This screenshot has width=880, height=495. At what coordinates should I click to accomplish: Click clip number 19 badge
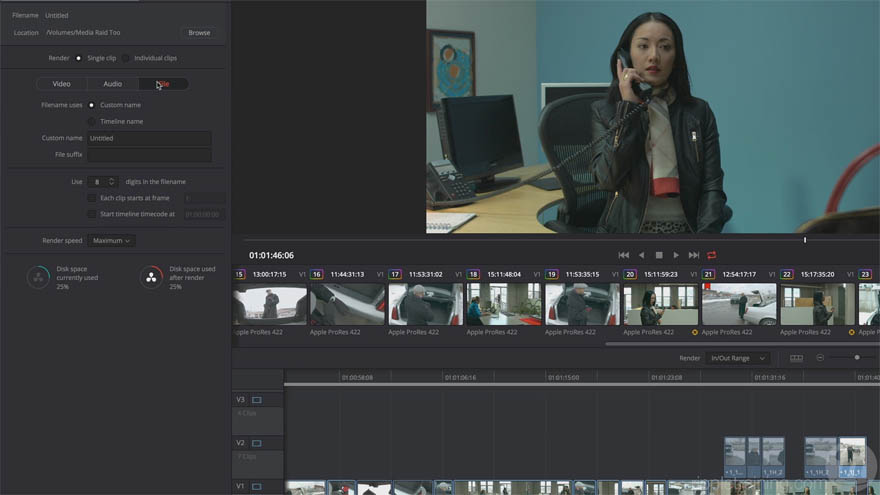pyautogui.click(x=552, y=274)
